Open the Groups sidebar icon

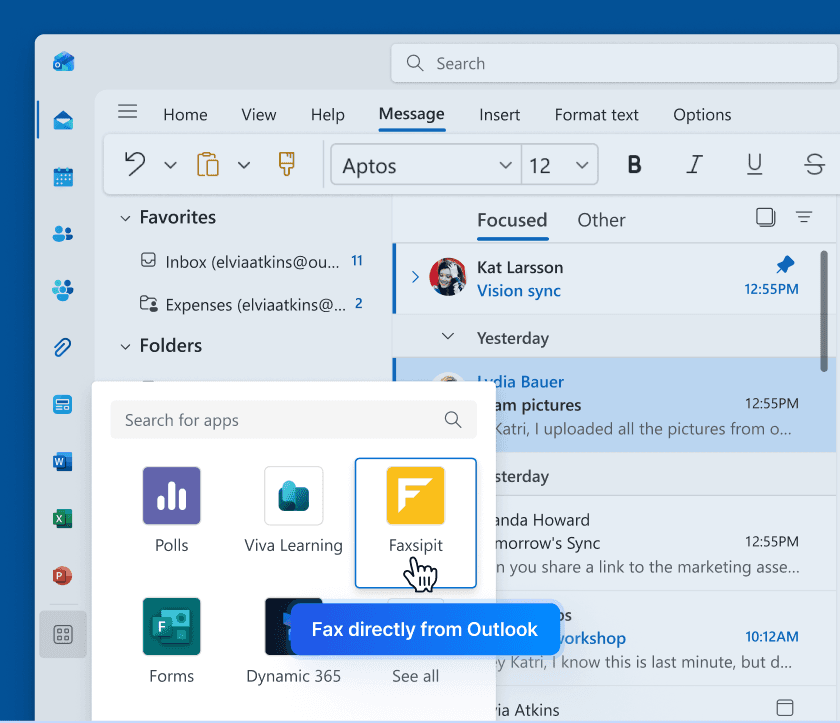[63, 290]
